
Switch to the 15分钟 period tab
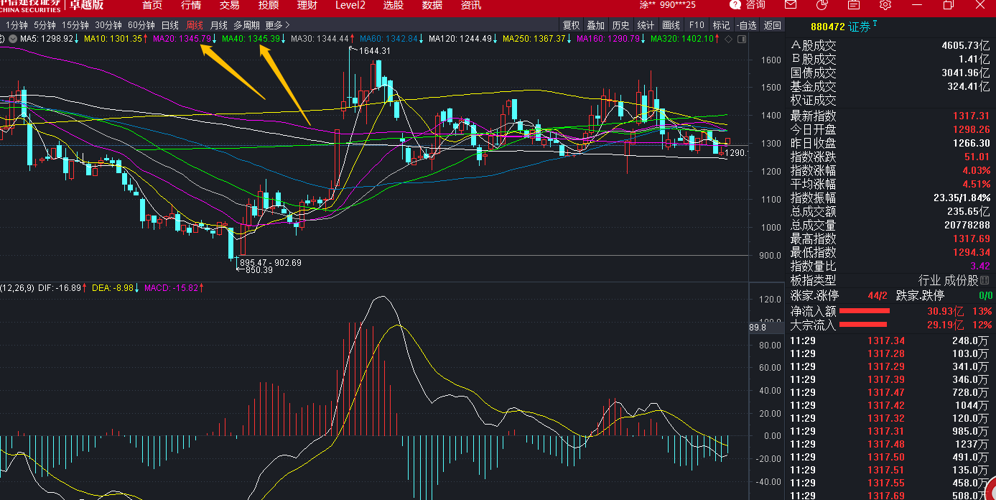coord(75,25)
